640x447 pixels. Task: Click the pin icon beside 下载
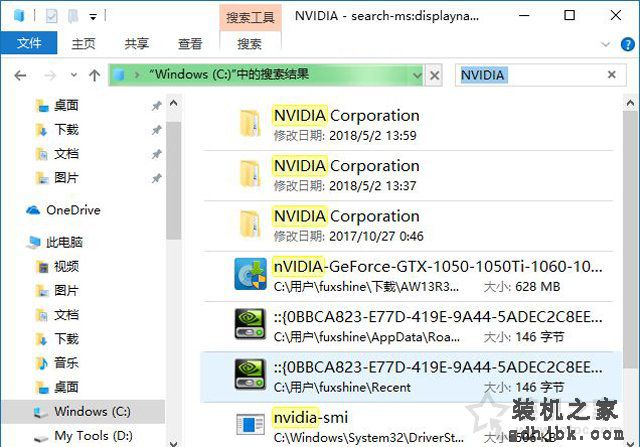click(156, 130)
